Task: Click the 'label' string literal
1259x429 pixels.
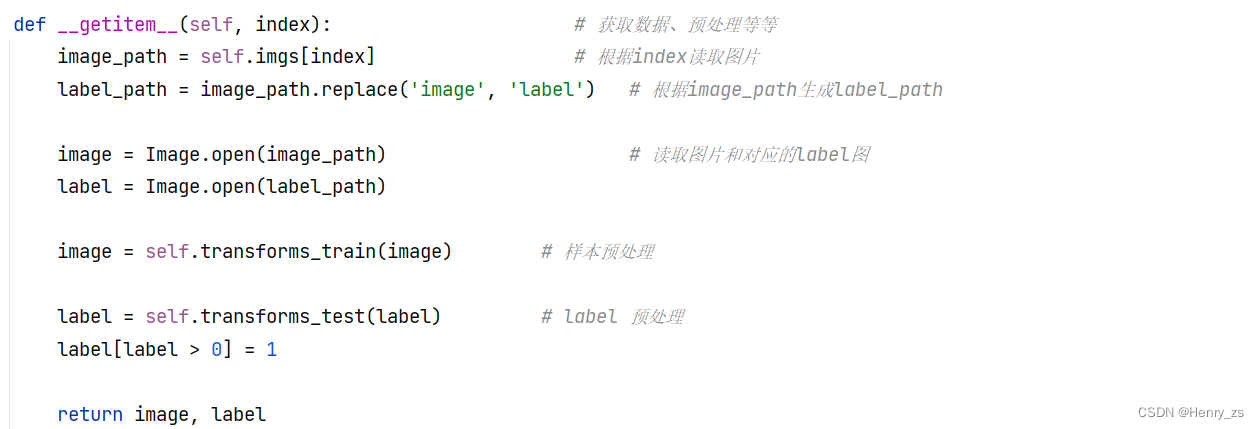Action: (x=547, y=90)
